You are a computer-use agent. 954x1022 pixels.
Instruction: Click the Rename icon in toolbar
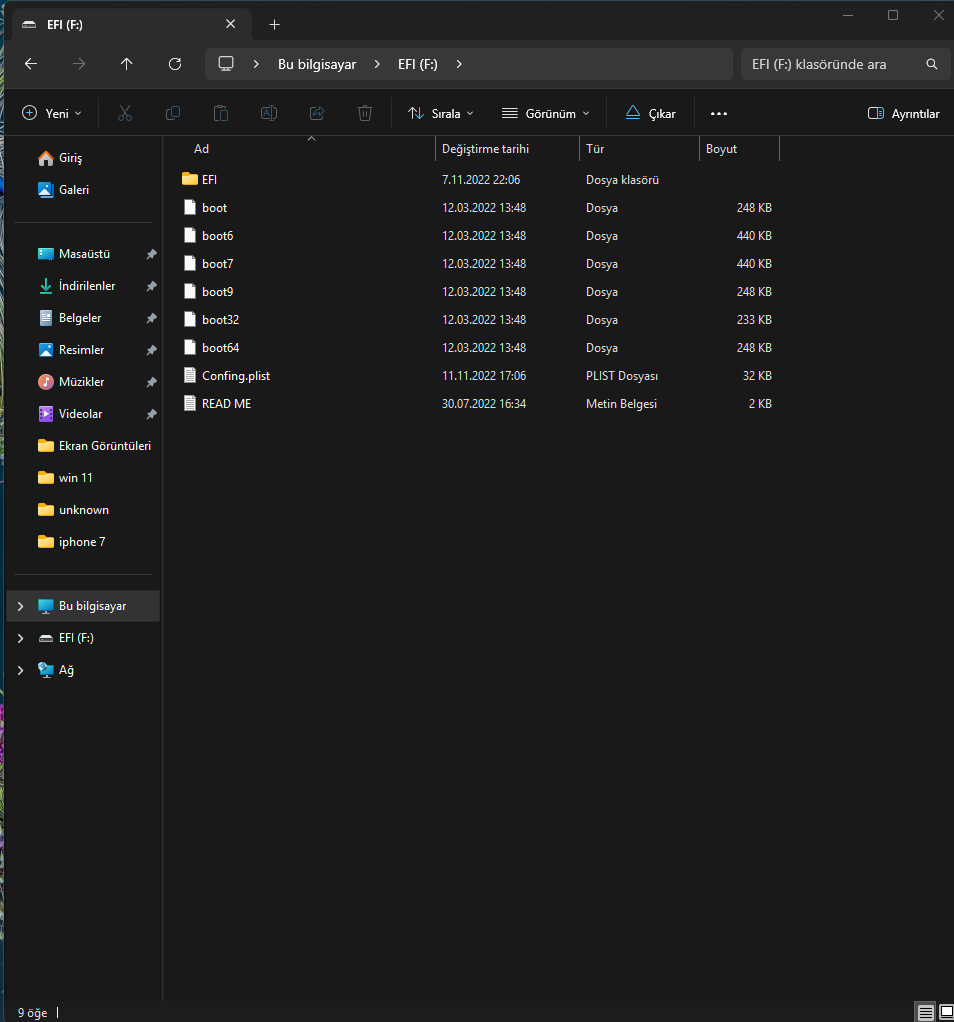click(x=269, y=114)
